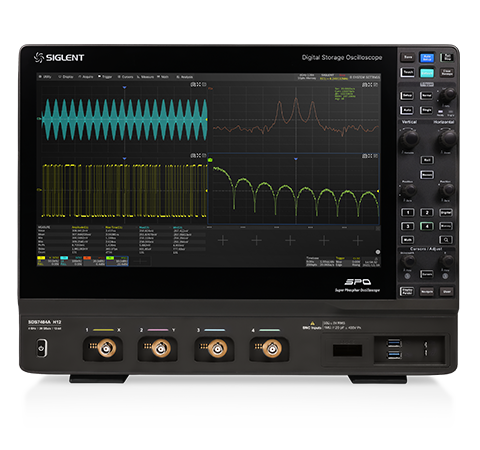
Task: Open the Measure menu item
Action: (x=146, y=77)
